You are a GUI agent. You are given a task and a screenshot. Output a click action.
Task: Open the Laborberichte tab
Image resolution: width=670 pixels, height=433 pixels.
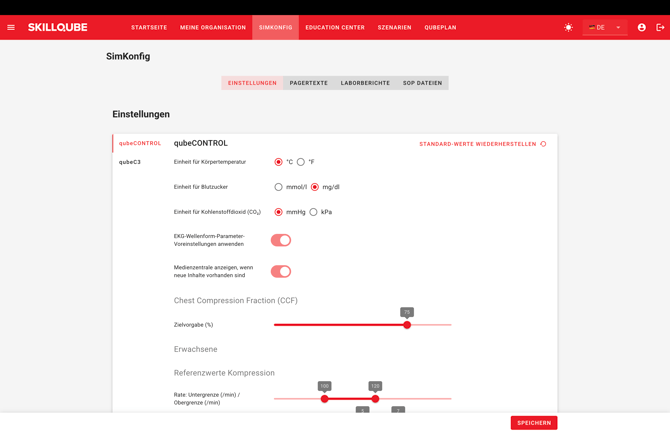[x=365, y=83]
